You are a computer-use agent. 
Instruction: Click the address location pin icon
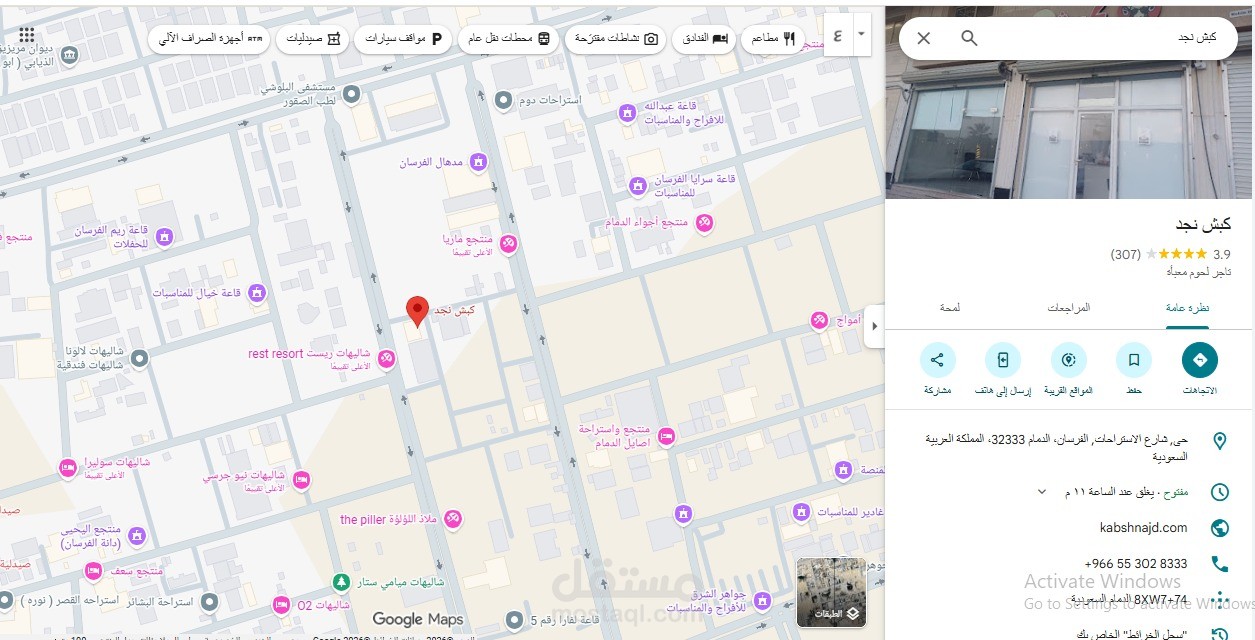(x=1220, y=441)
